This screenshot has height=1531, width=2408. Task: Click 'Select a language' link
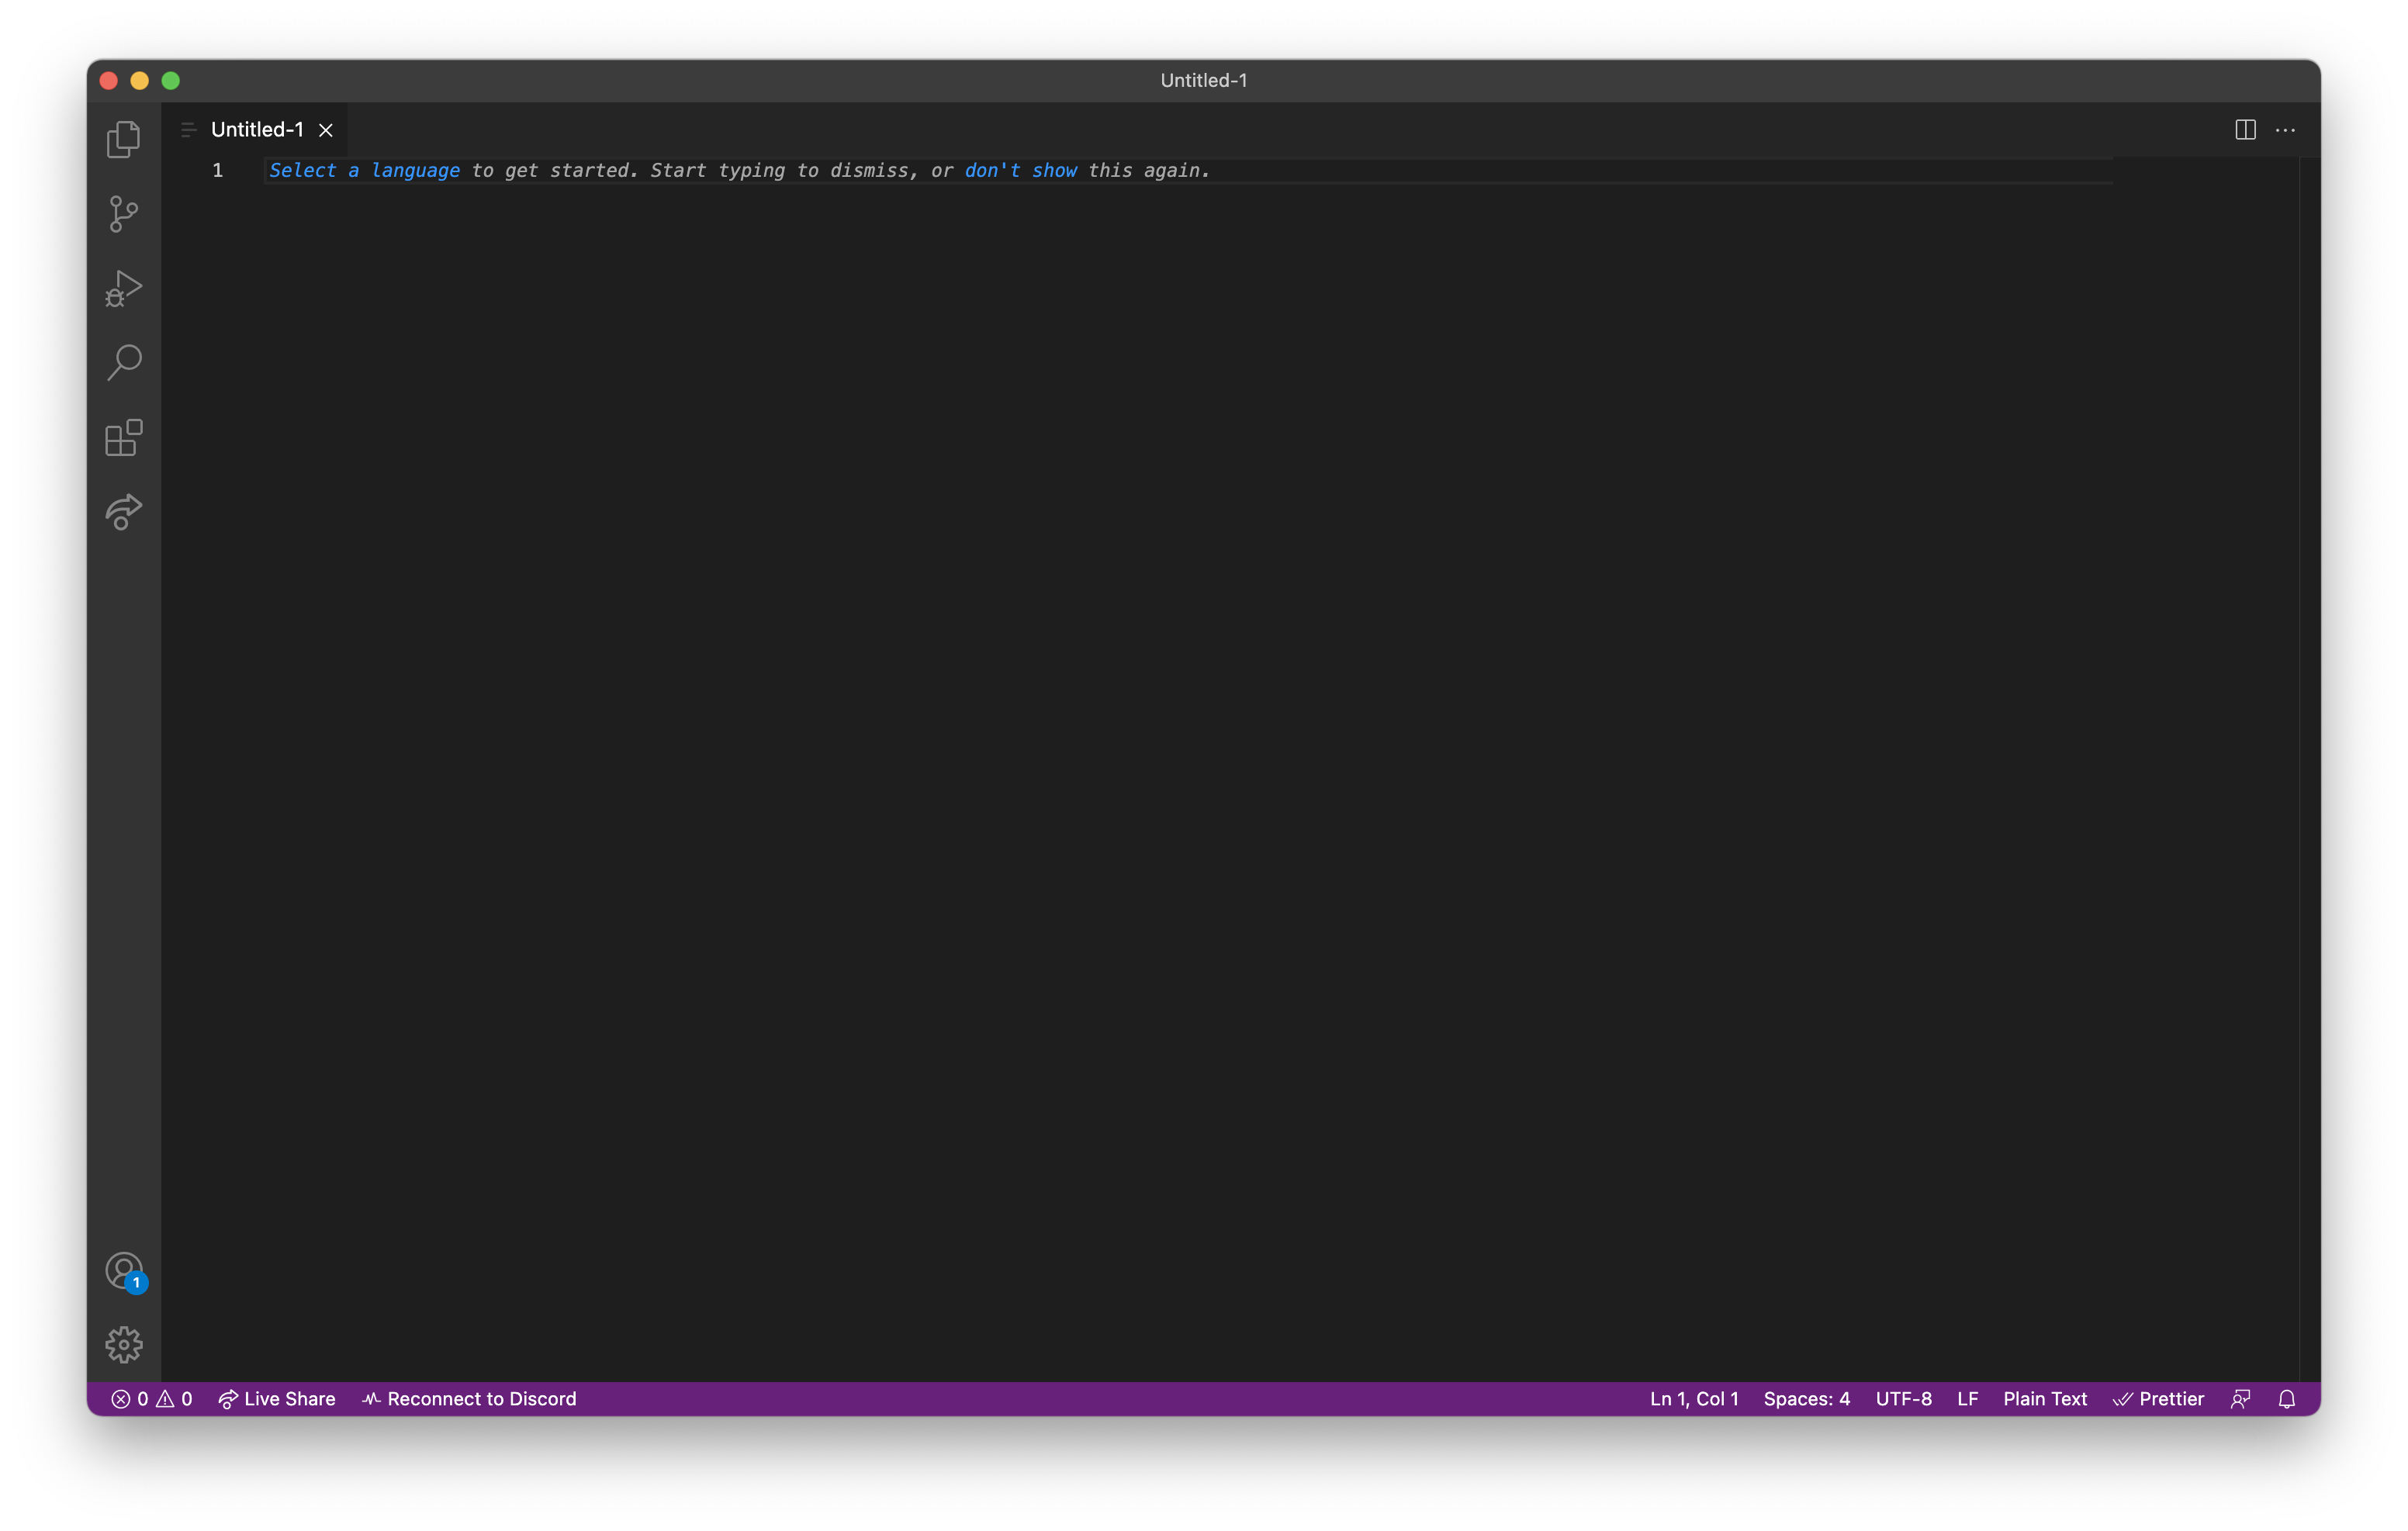pos(363,170)
